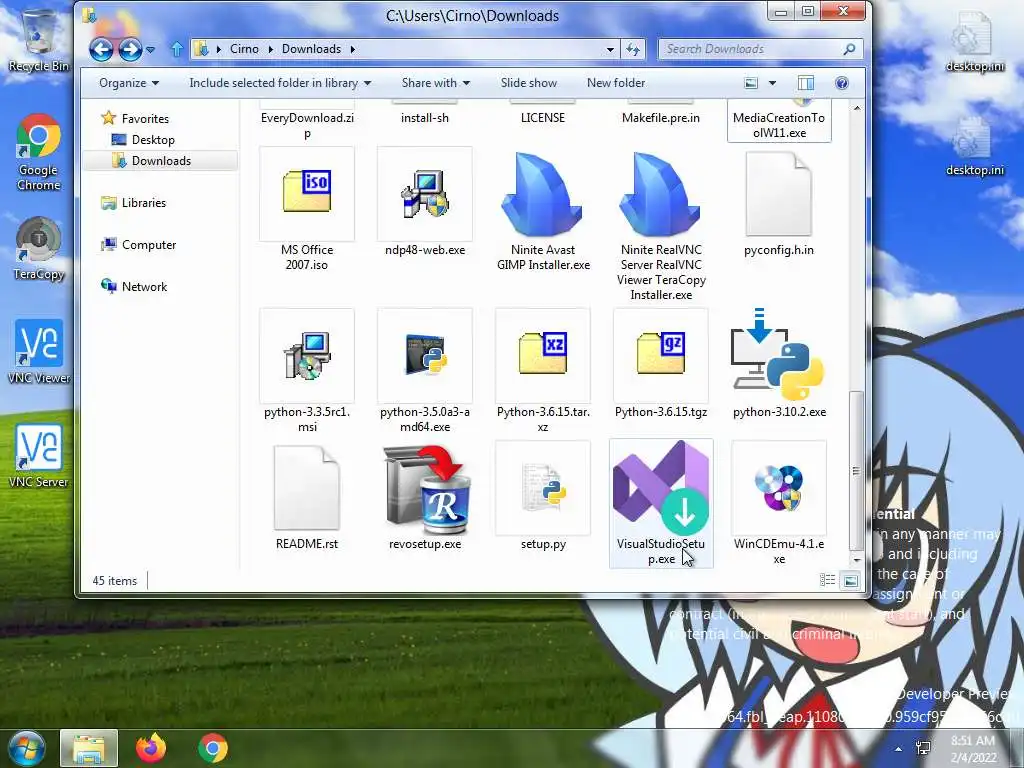
Task: Click Cirno in the address path
Action: pyautogui.click(x=244, y=49)
